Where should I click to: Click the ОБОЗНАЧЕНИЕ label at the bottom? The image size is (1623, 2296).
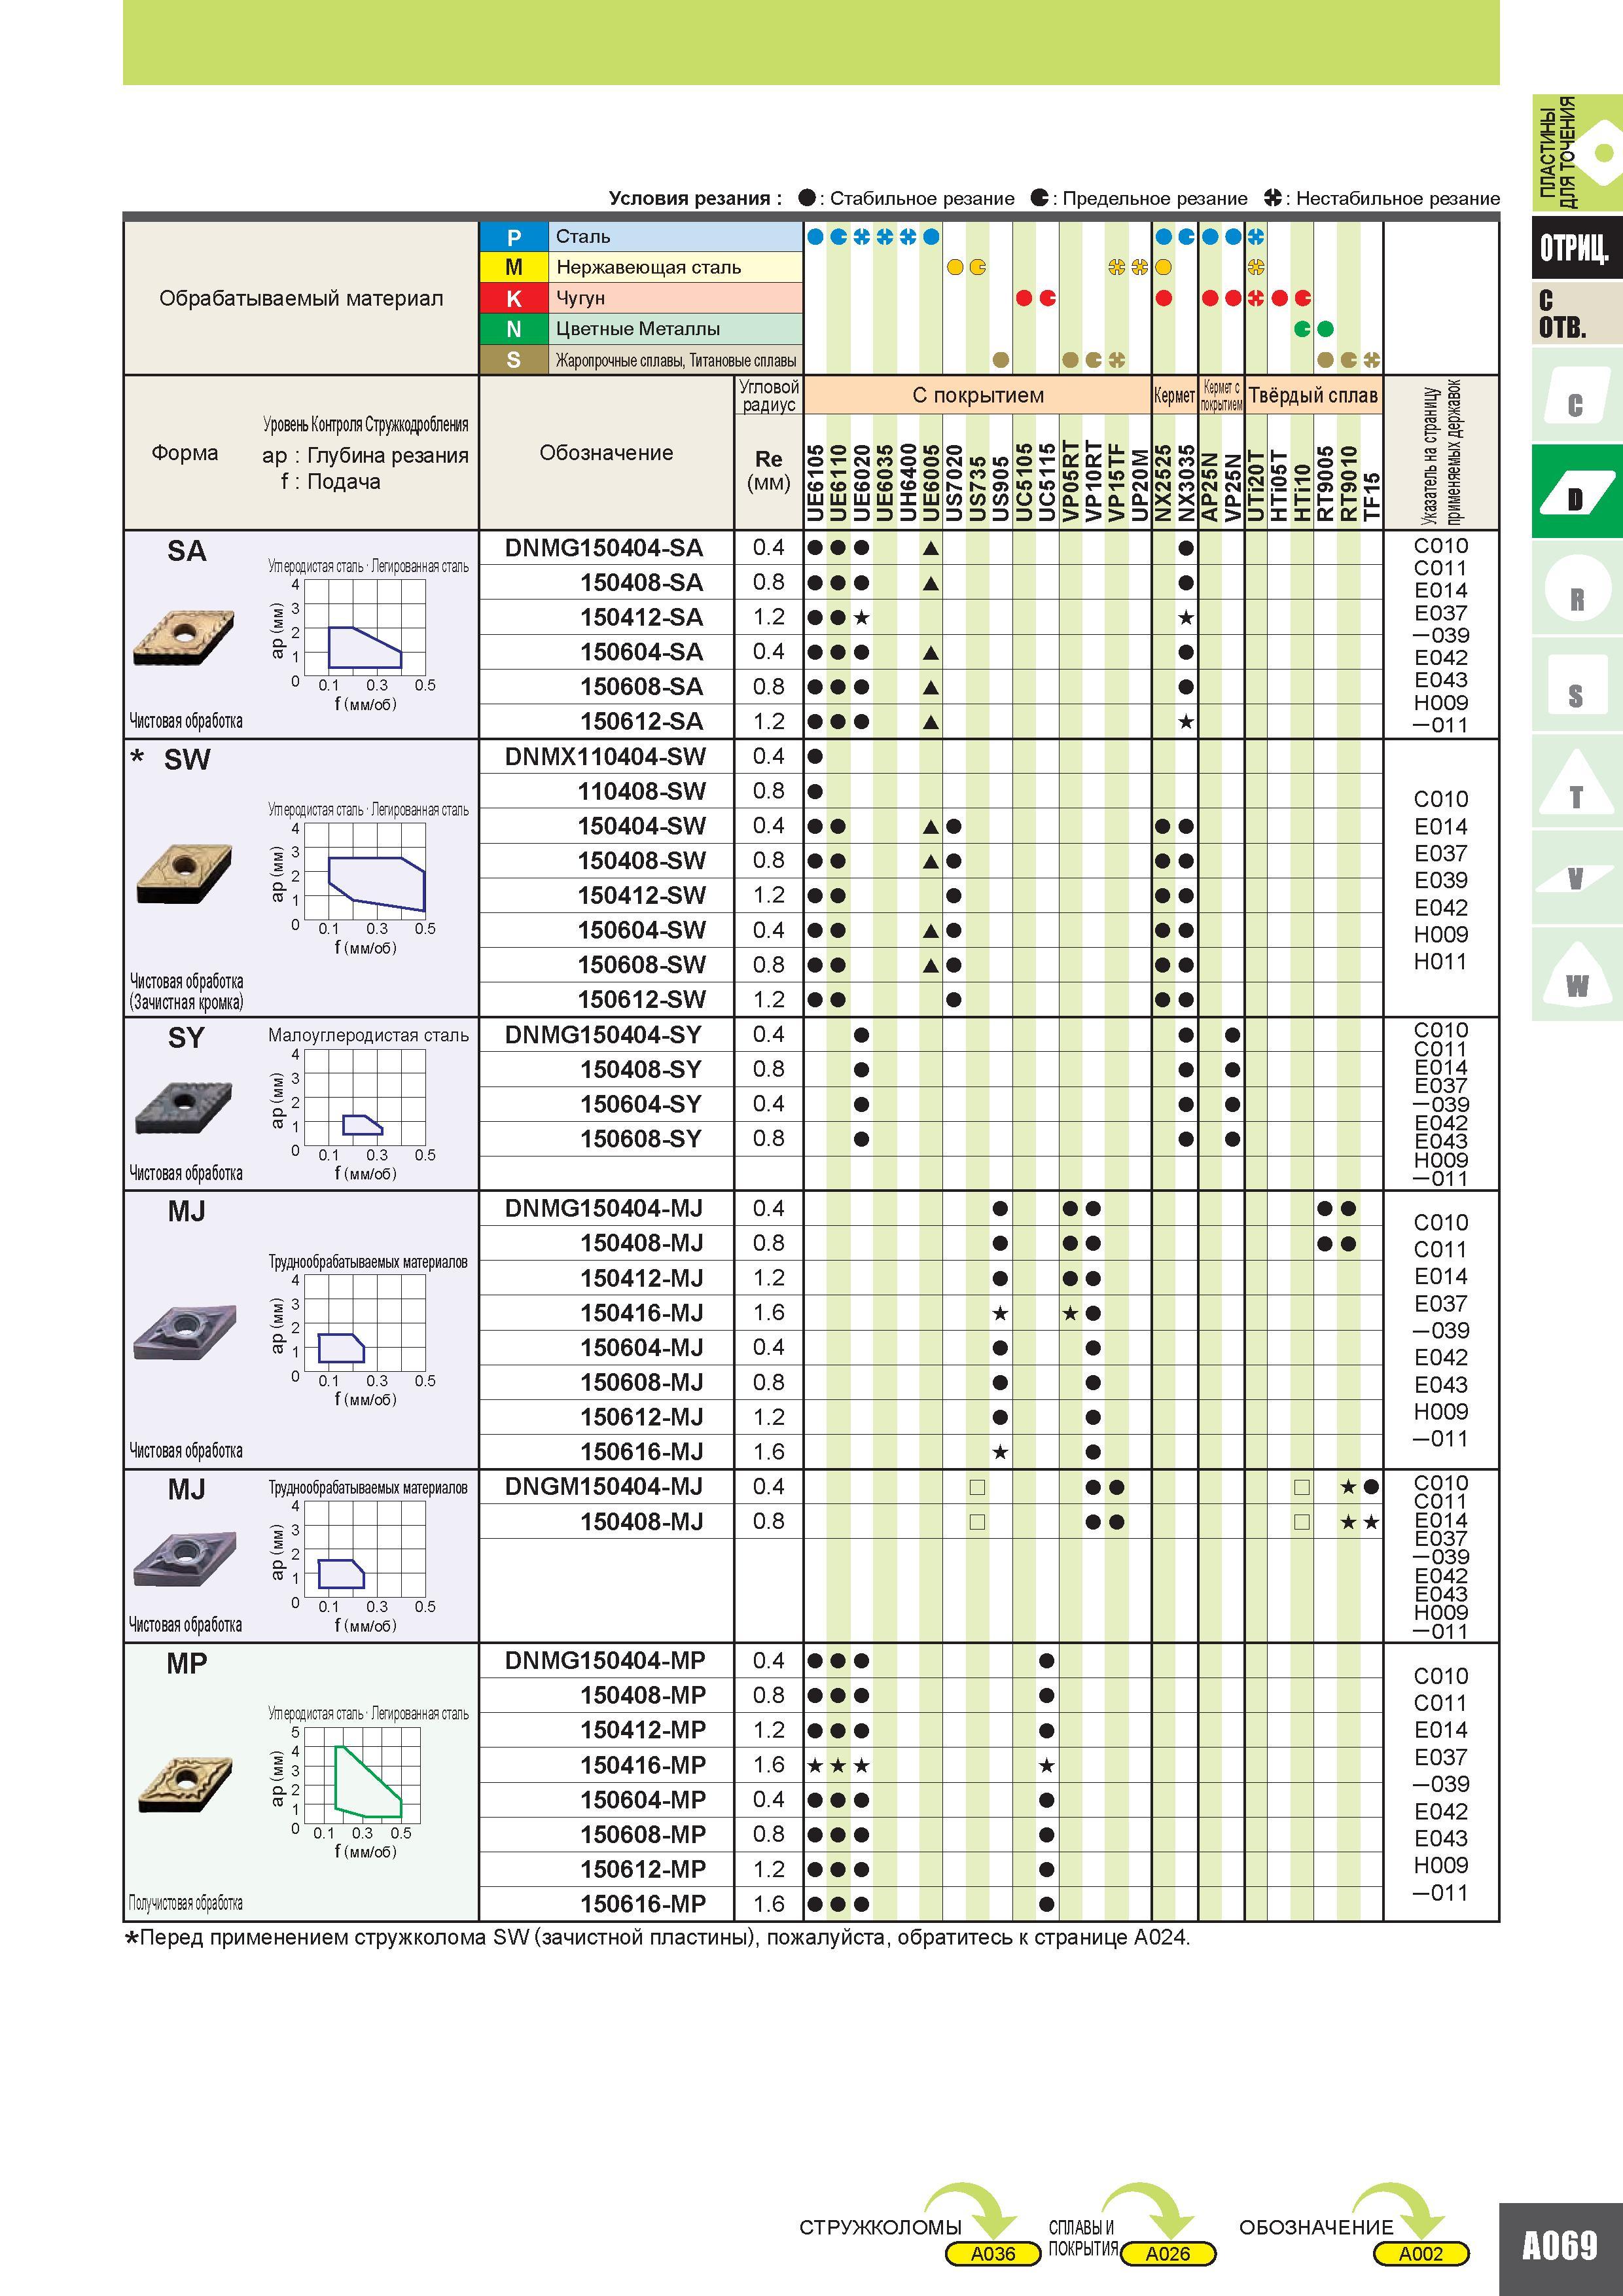click(1316, 2227)
